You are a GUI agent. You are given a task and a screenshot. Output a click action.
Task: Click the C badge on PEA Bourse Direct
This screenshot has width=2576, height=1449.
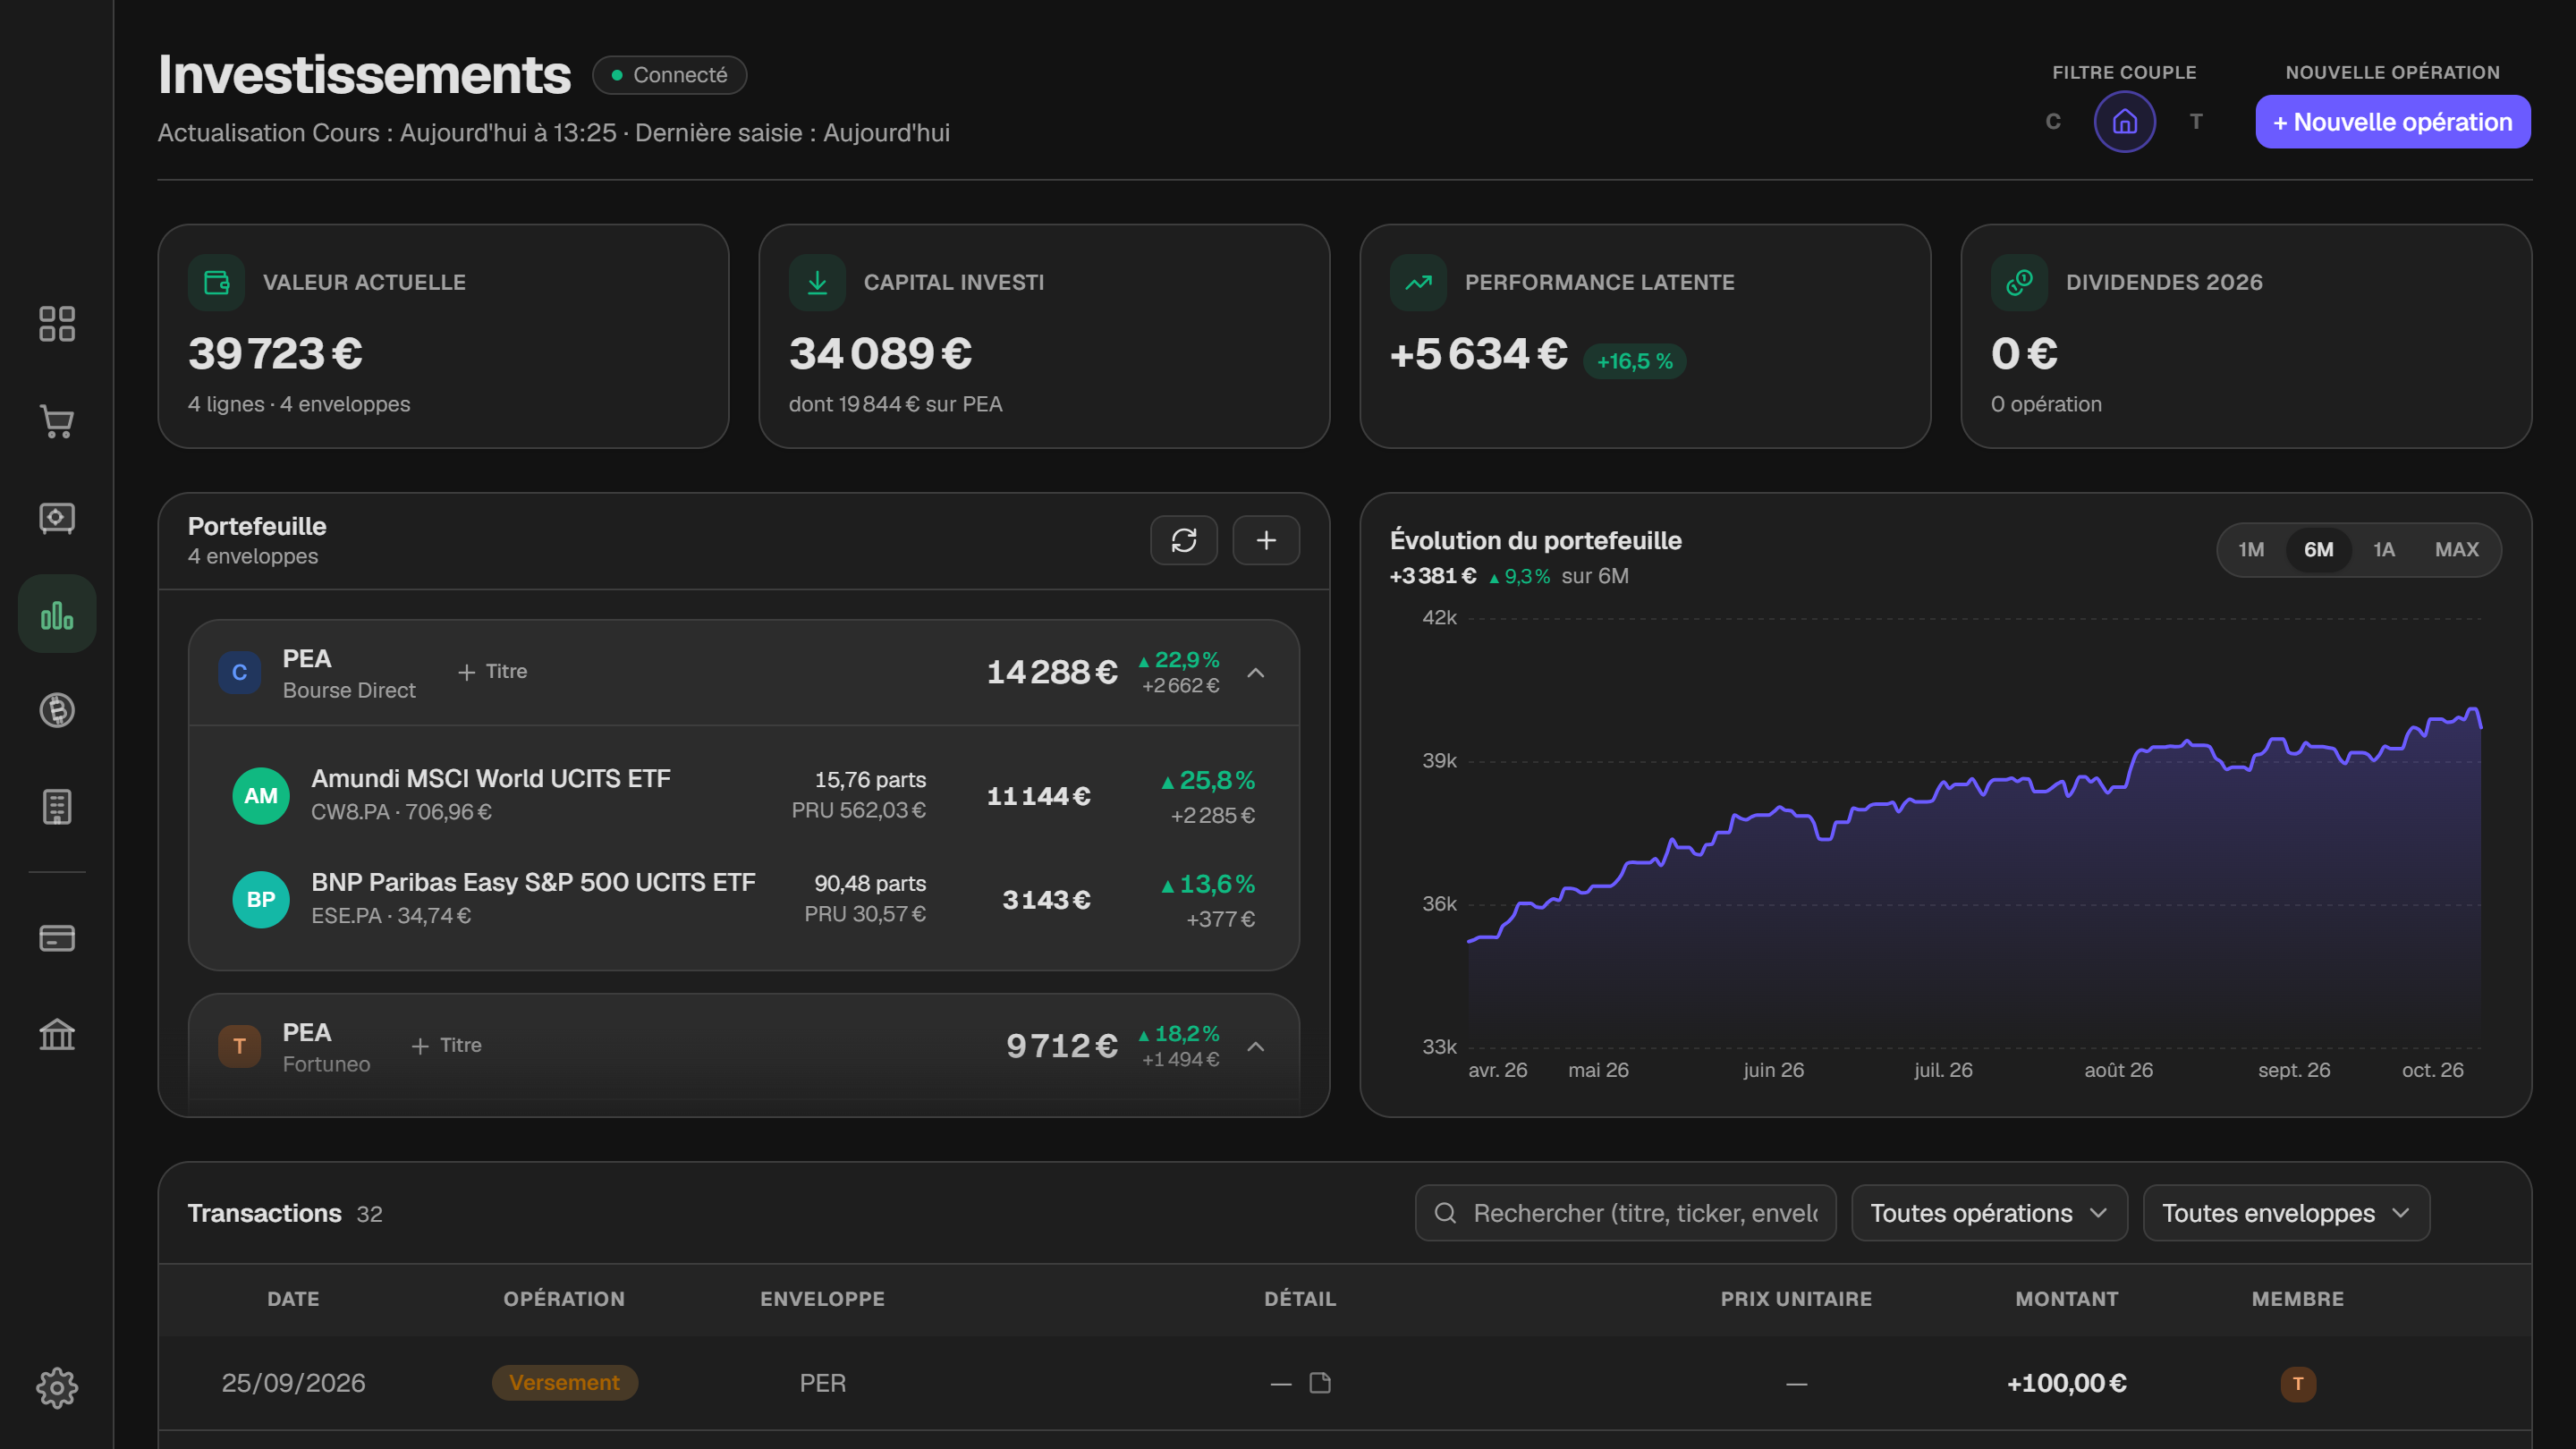point(239,673)
